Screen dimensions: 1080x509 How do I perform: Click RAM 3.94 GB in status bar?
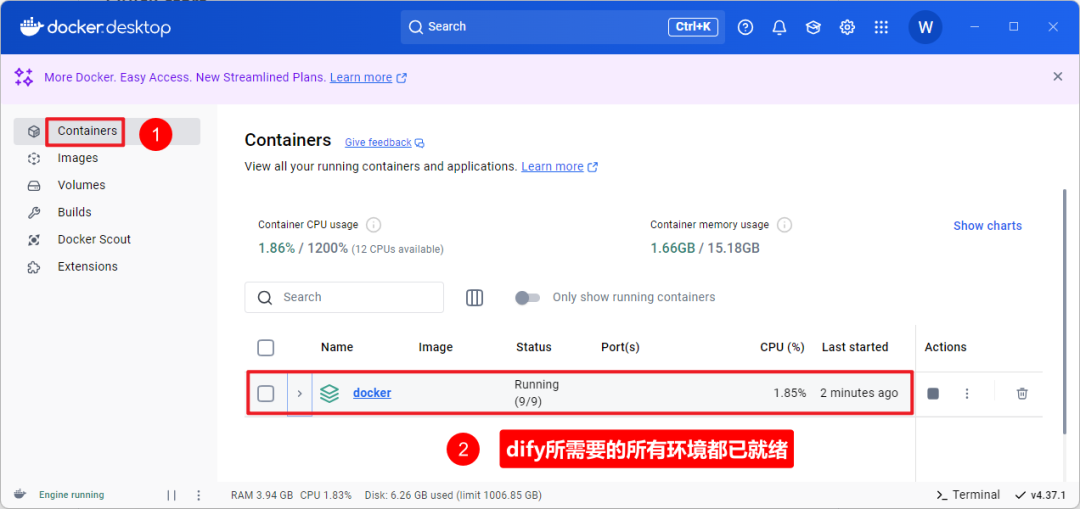tap(262, 495)
